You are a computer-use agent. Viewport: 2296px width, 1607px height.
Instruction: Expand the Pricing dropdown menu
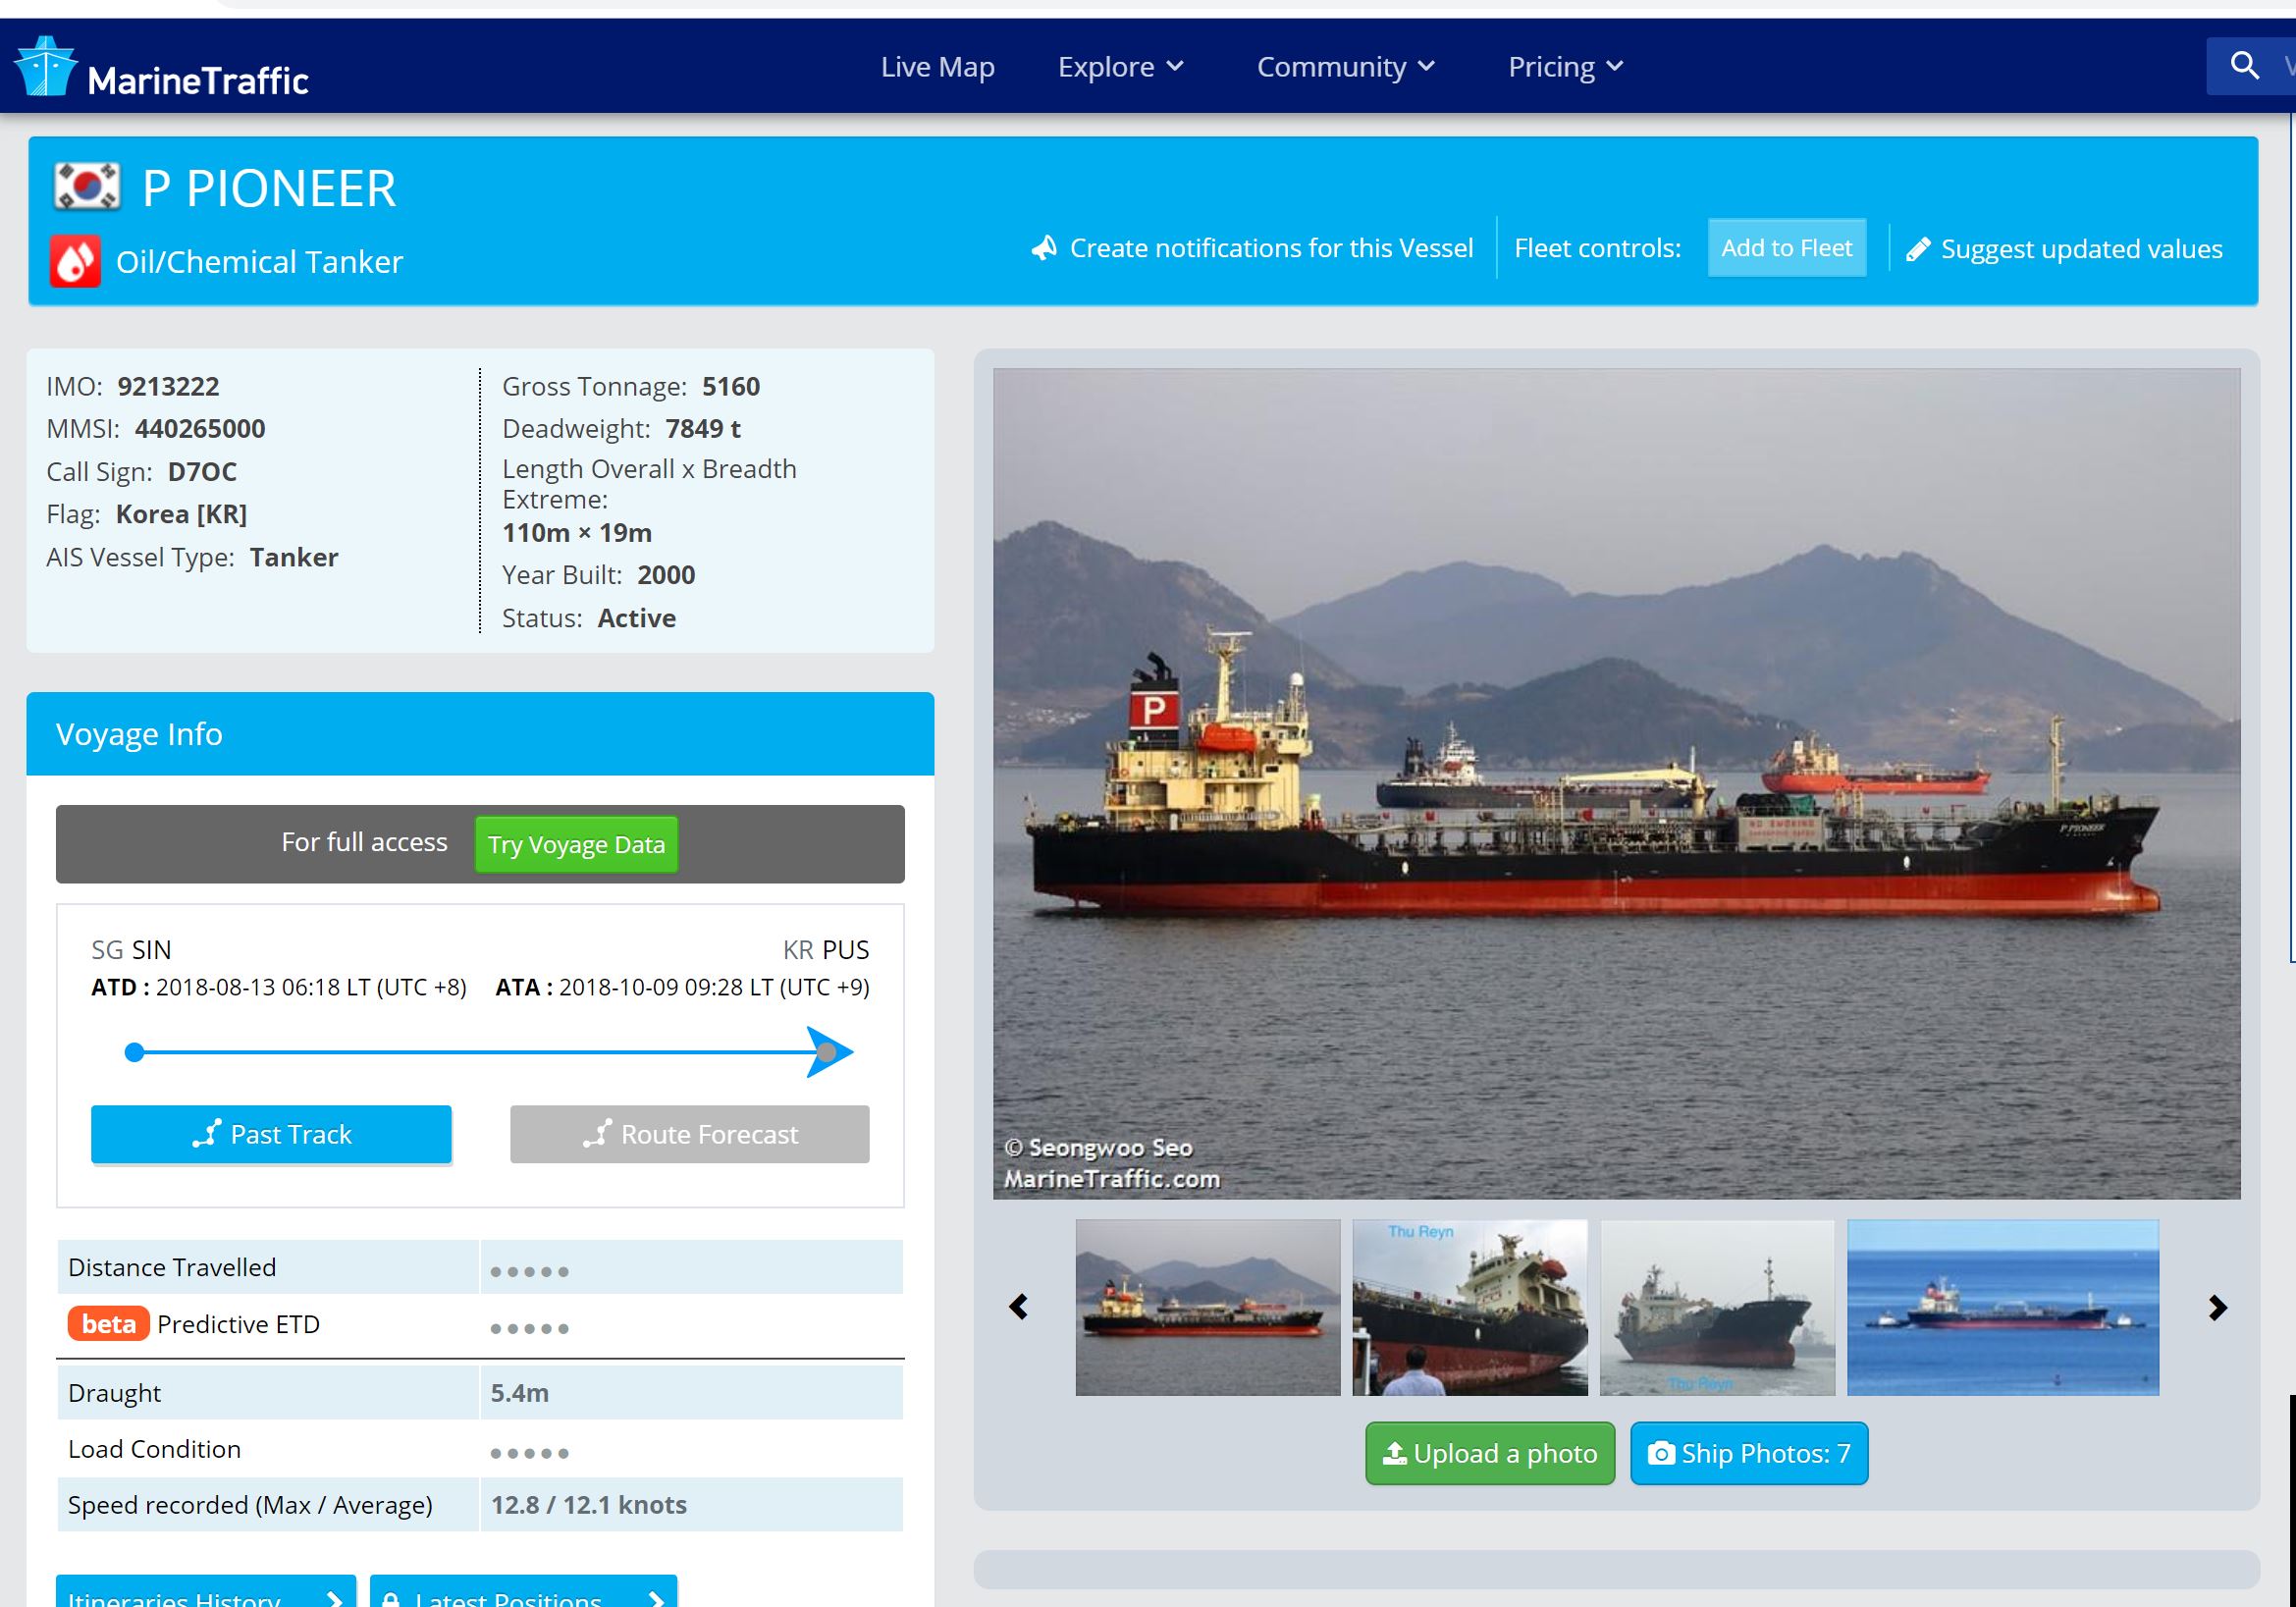pyautogui.click(x=1564, y=67)
